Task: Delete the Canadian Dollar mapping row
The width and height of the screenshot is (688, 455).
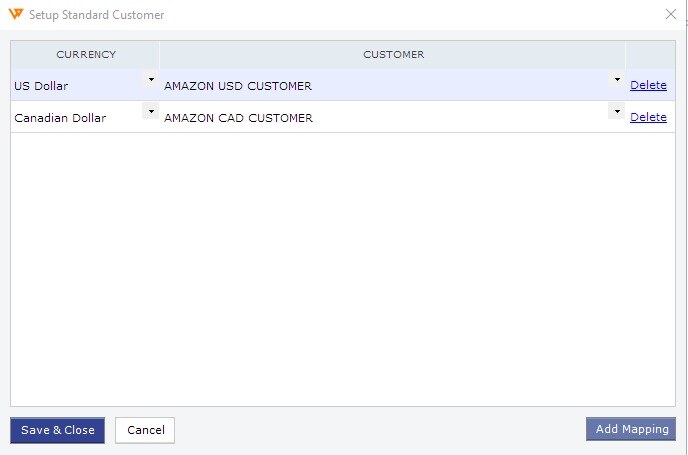Action: pos(648,117)
